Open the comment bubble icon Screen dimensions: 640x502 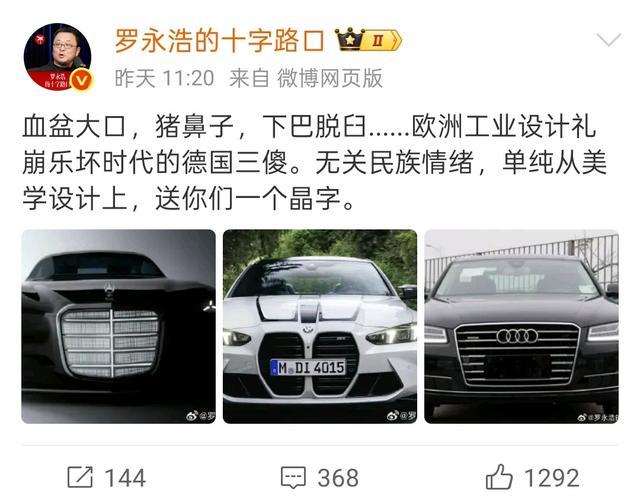(x=293, y=477)
